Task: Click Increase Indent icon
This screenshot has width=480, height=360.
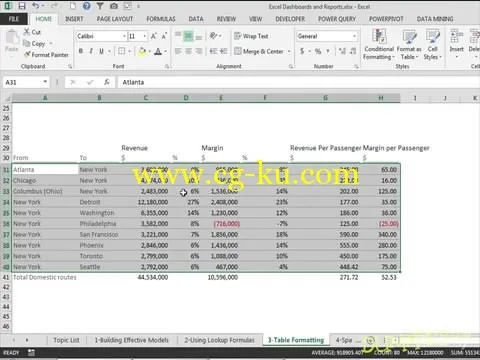Action: (x=224, y=51)
